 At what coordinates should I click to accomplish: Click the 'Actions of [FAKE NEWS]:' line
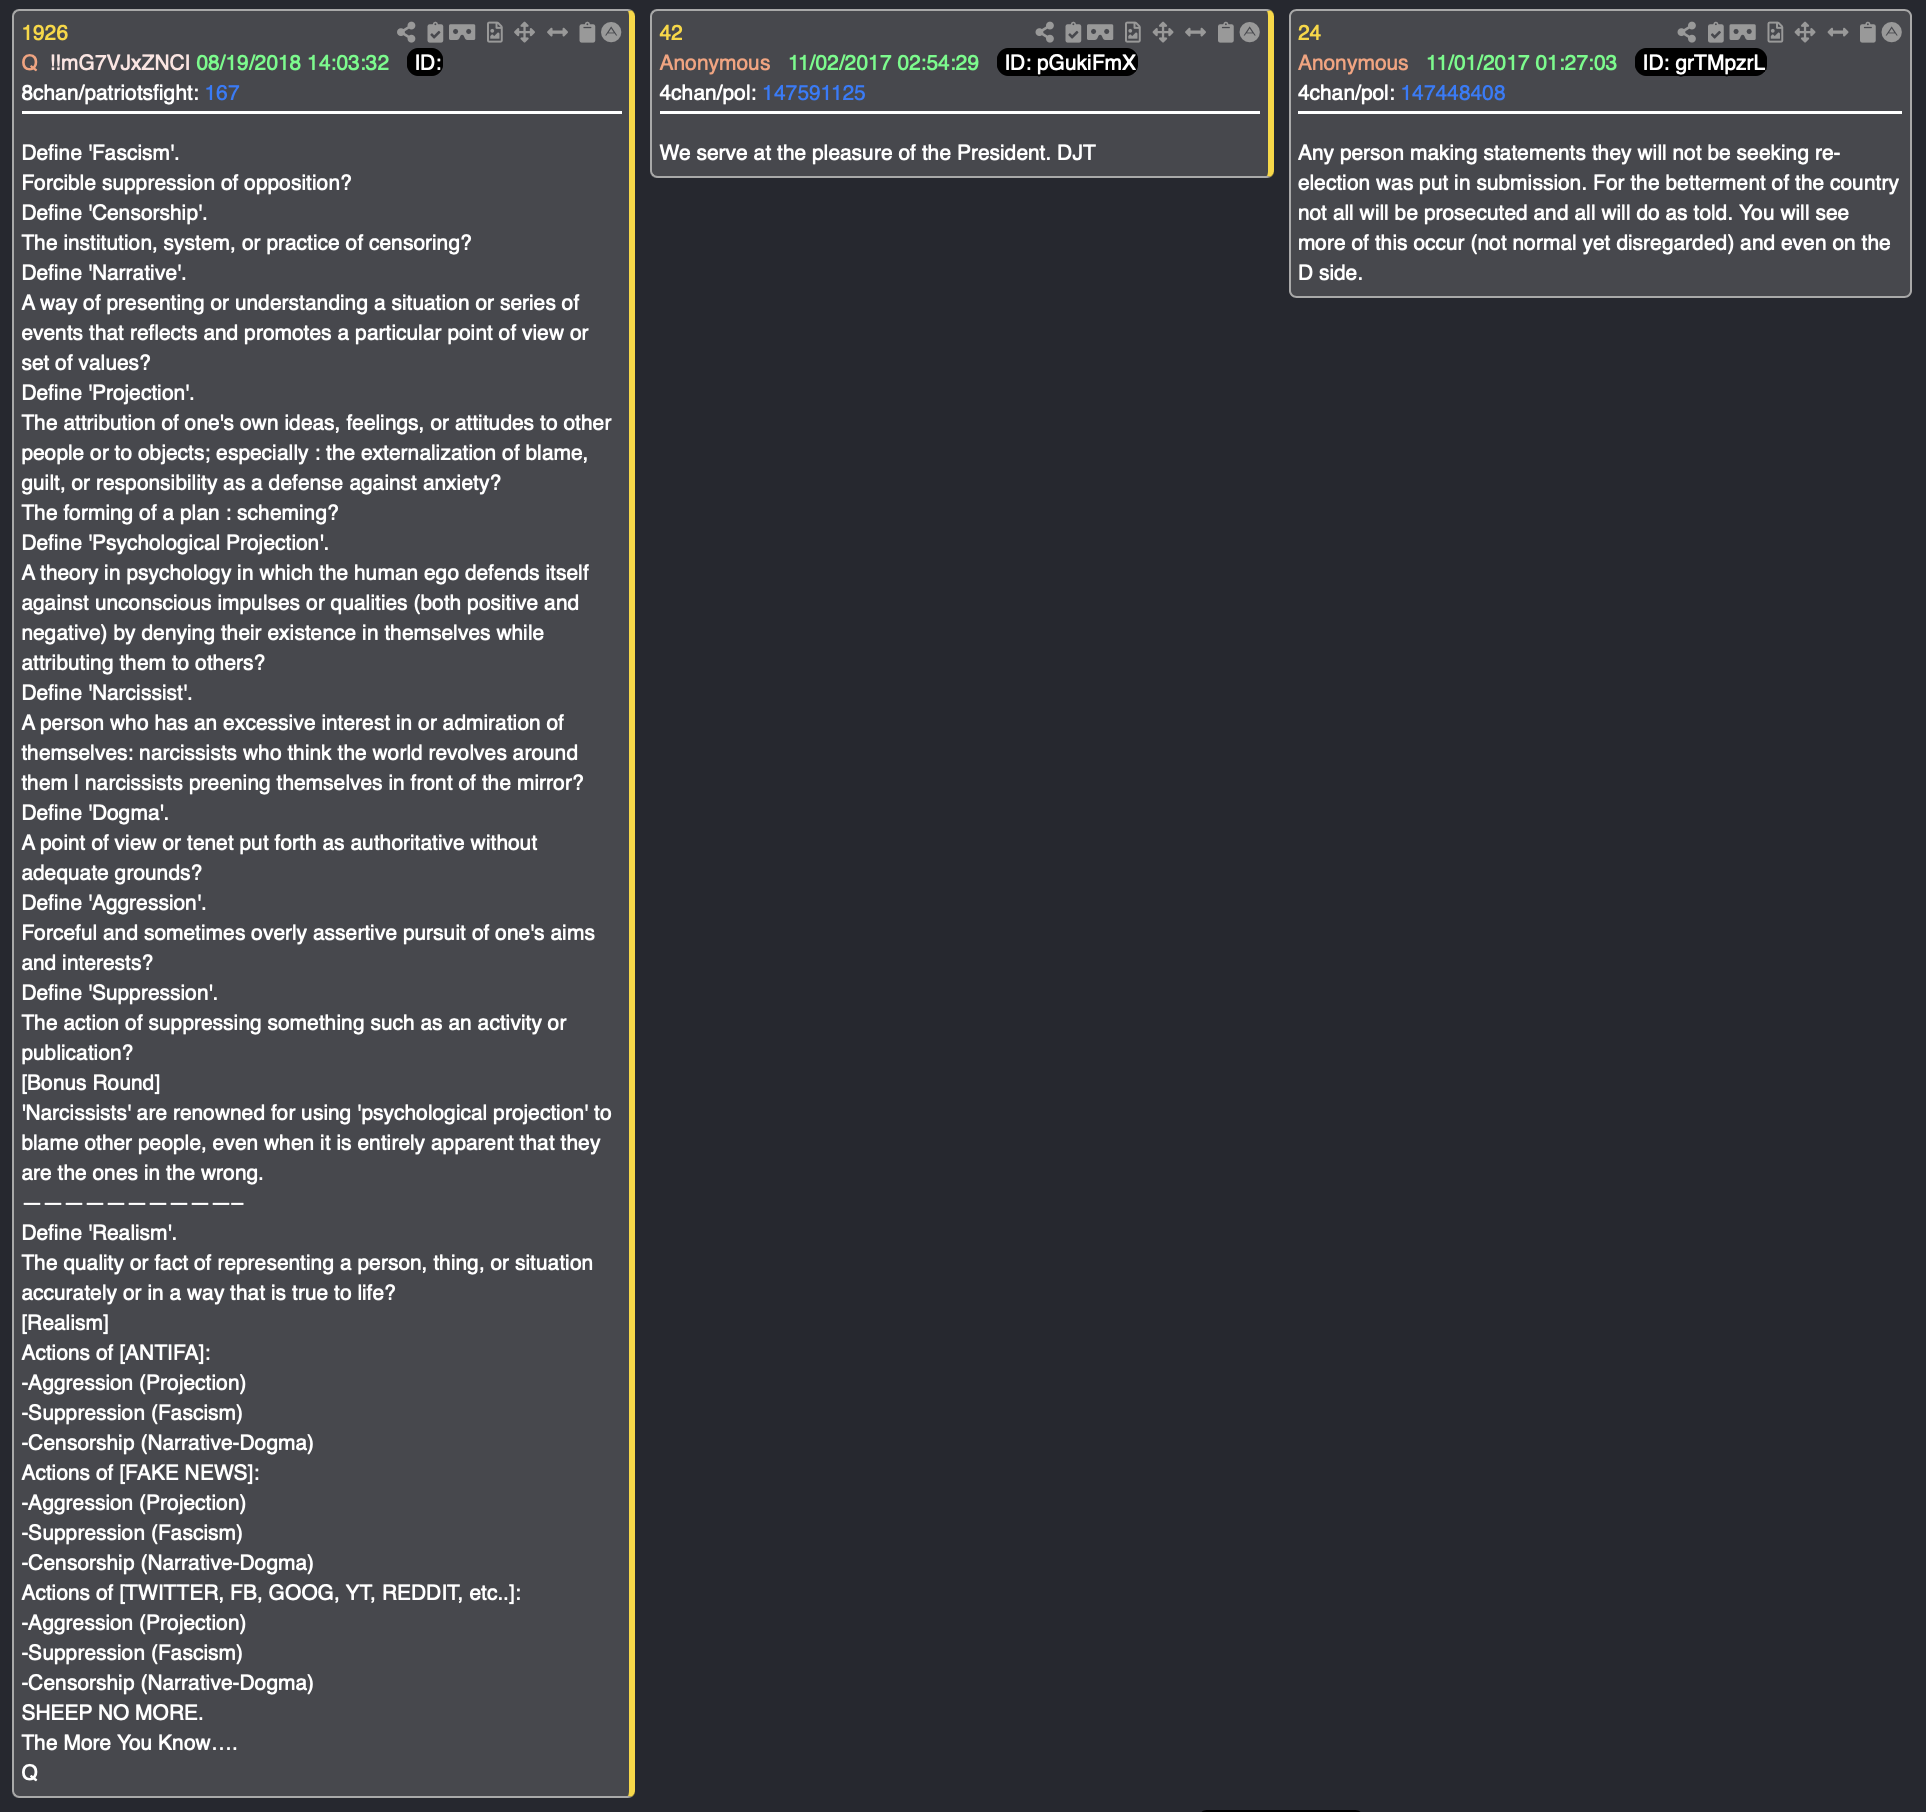pos(141,1473)
